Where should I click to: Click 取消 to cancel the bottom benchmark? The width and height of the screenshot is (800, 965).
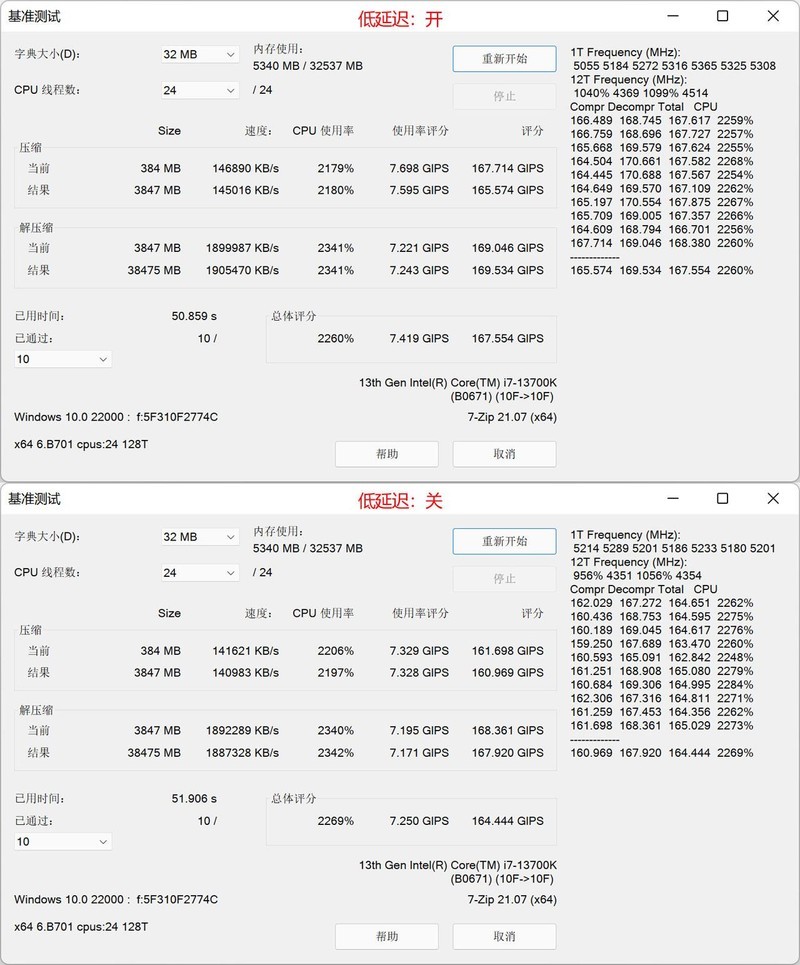[505, 936]
